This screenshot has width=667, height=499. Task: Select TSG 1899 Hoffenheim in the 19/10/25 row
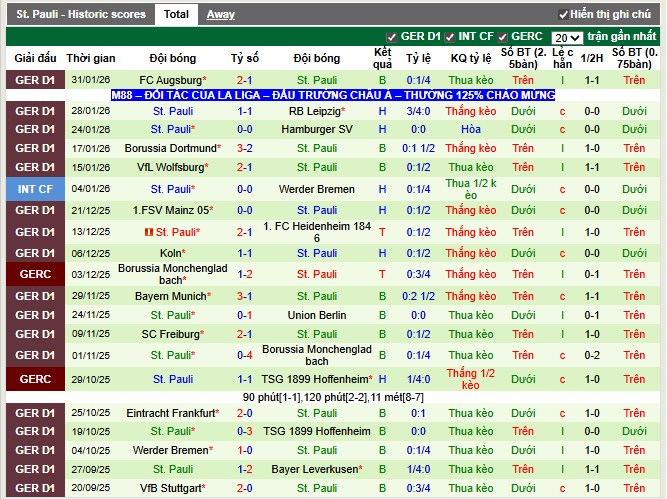pos(317,431)
